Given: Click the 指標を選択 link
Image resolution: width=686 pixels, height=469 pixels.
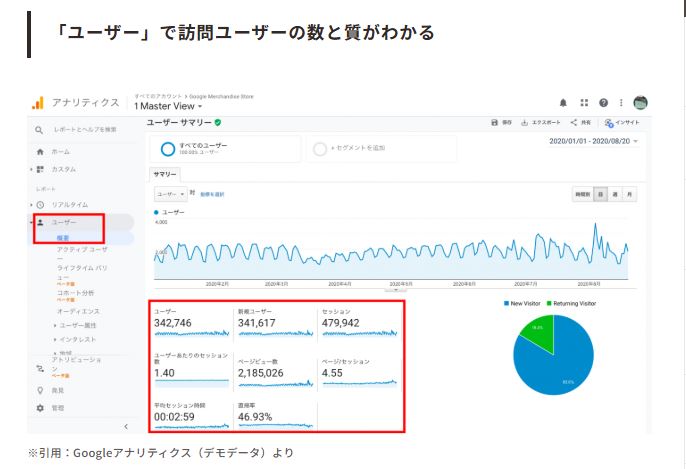Looking at the screenshot, I should (212, 193).
